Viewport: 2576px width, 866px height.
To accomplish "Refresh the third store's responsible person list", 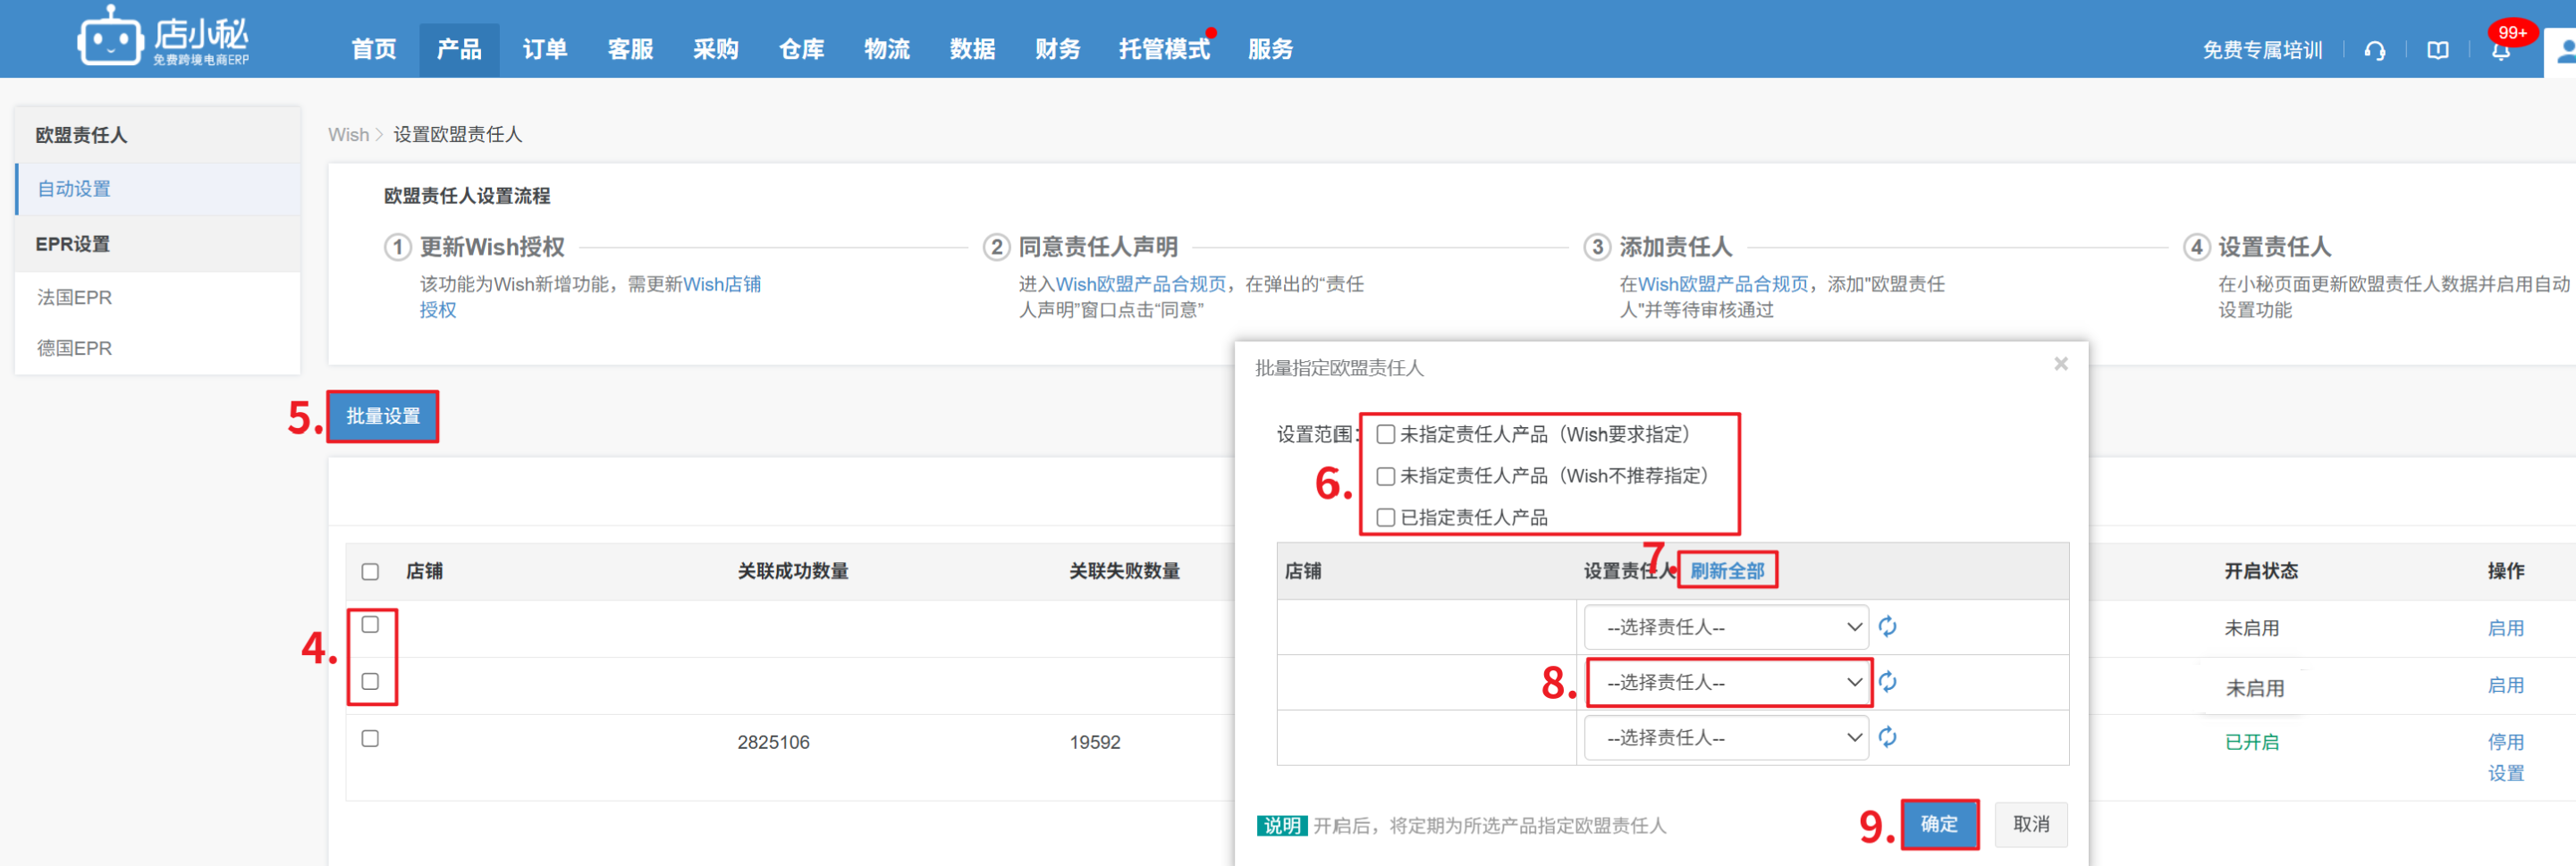I will (1887, 737).
